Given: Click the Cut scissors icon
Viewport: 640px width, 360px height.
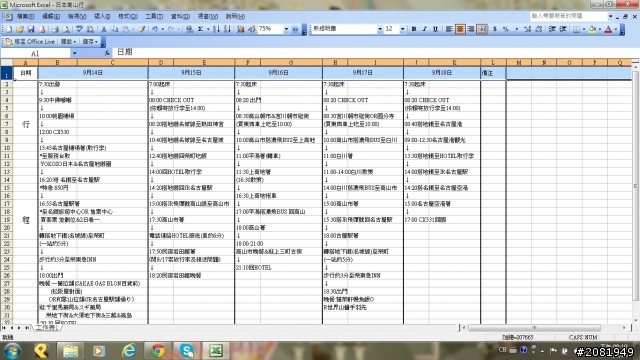Looking at the screenshot, I should 104,29.
